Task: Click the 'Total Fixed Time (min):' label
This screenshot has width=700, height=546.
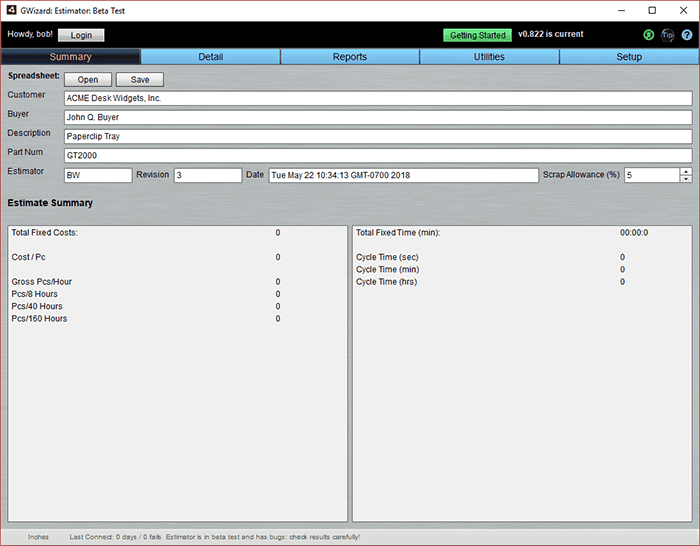Action: pos(398,233)
